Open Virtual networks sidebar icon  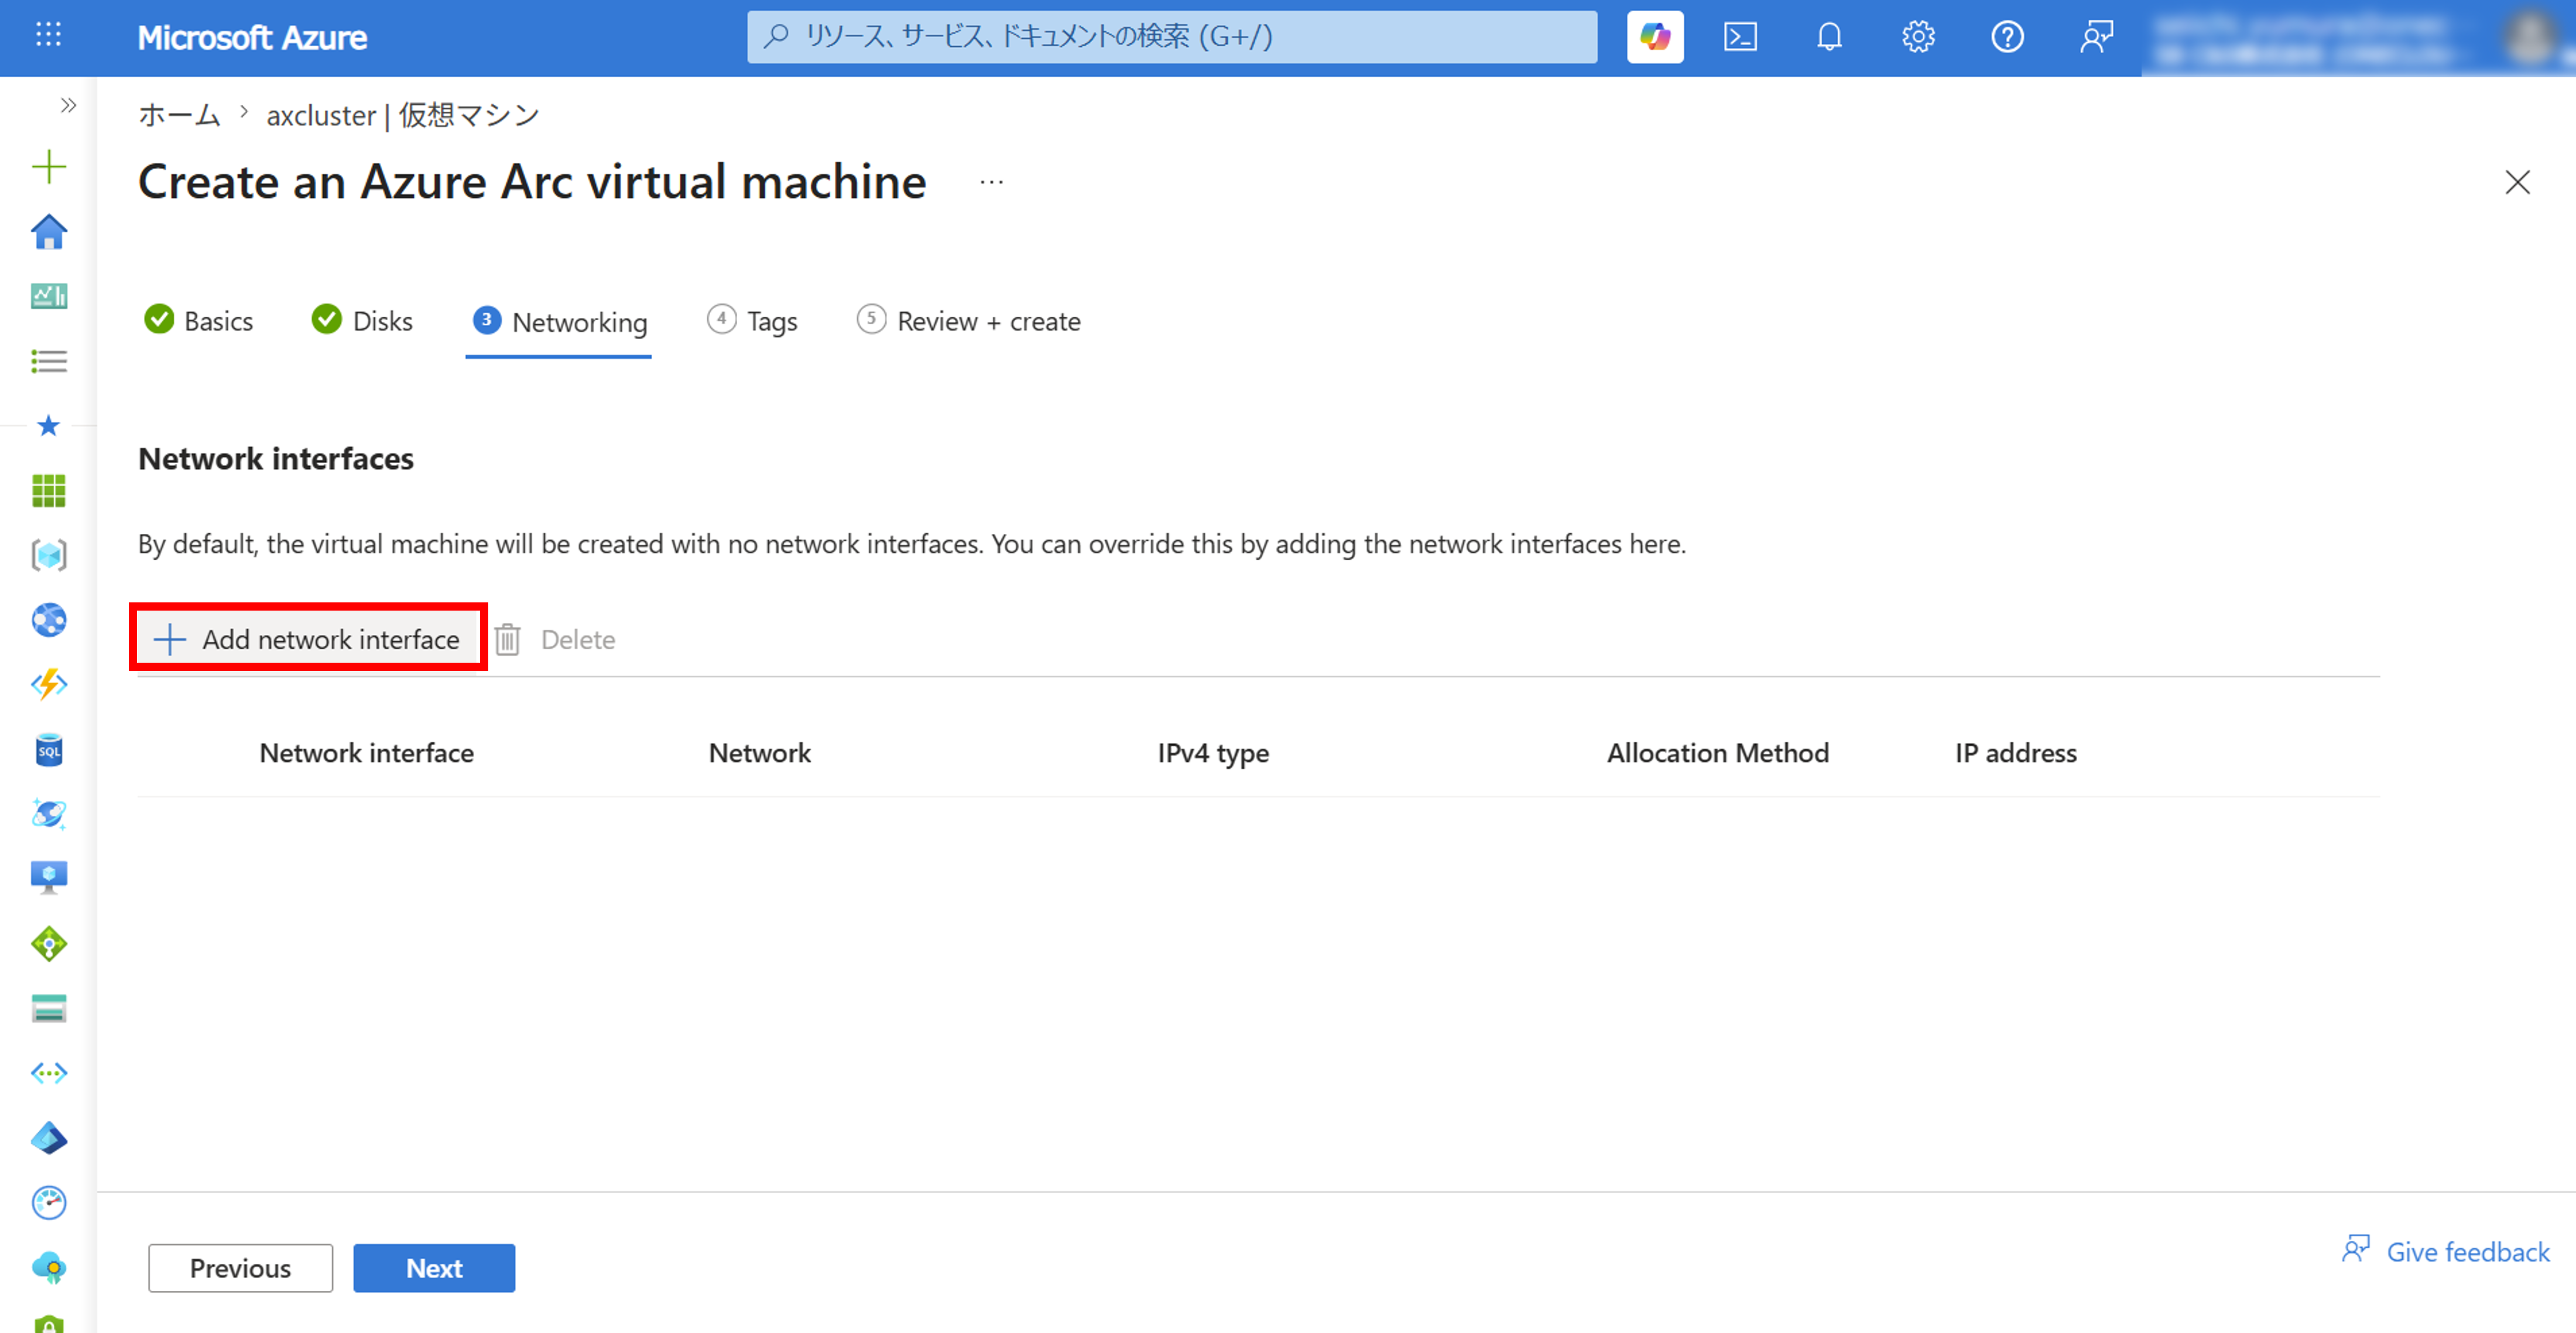tap(48, 1073)
